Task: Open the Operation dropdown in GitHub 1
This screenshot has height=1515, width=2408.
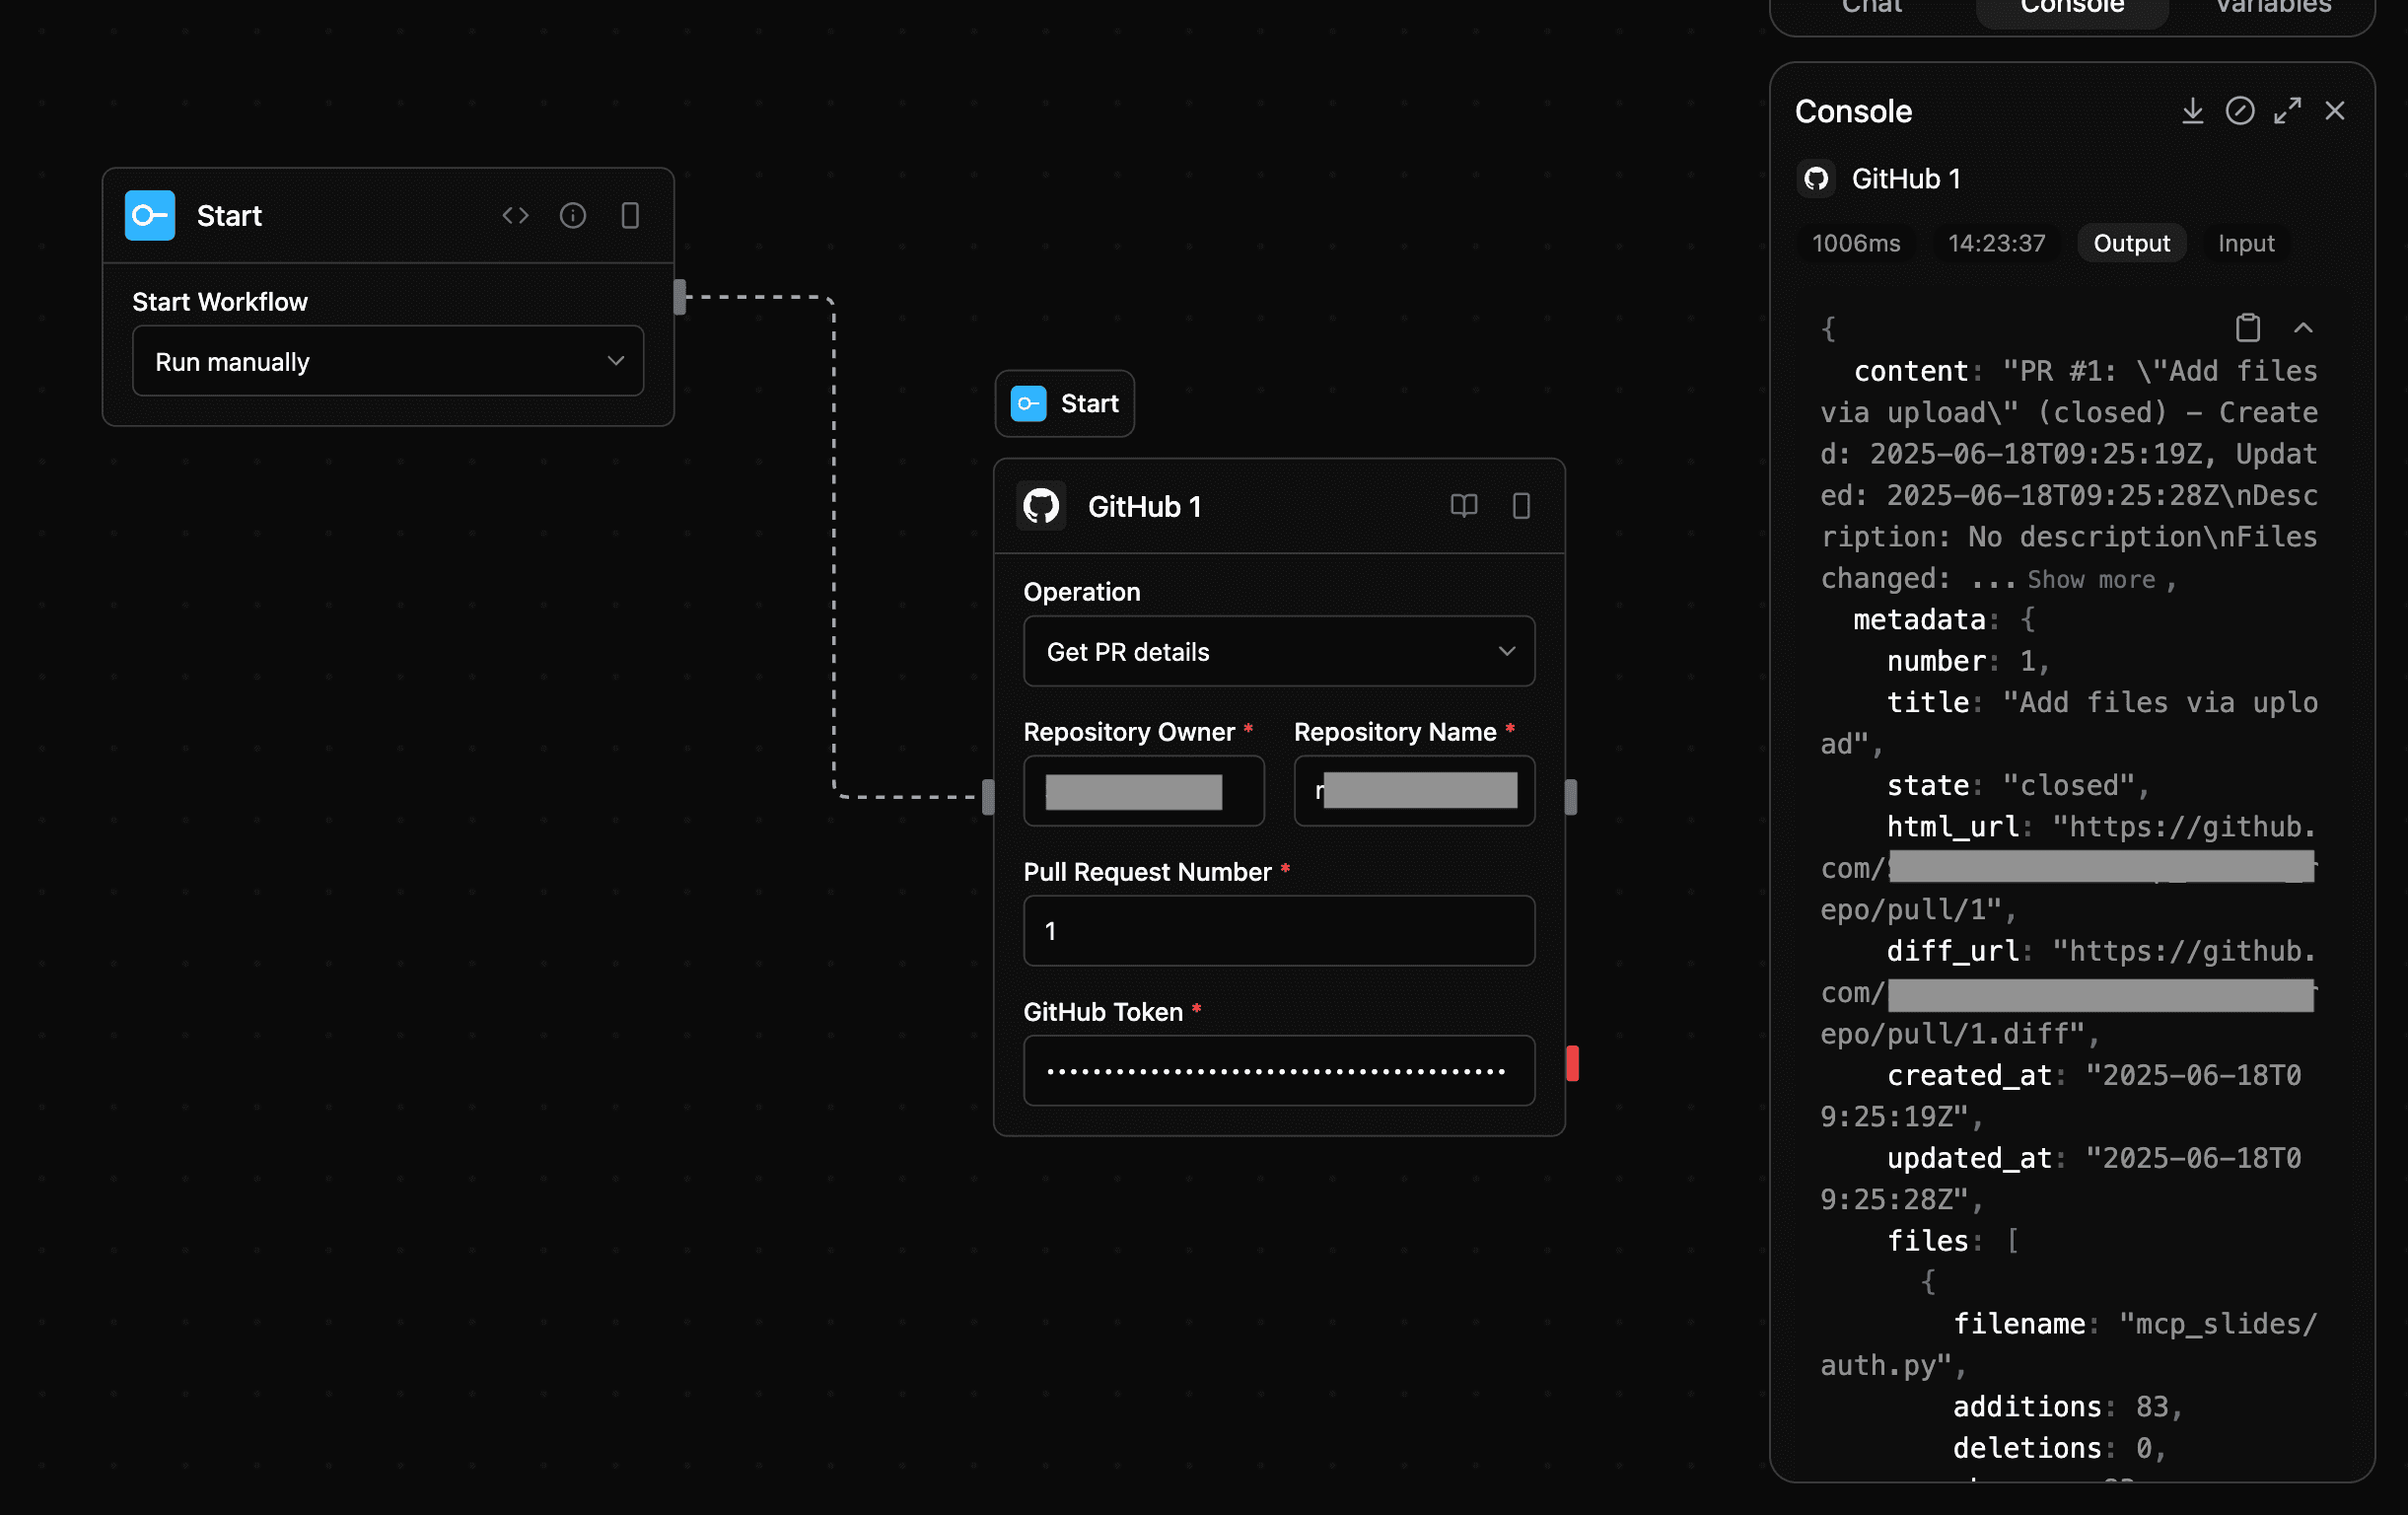Action: (1278, 651)
